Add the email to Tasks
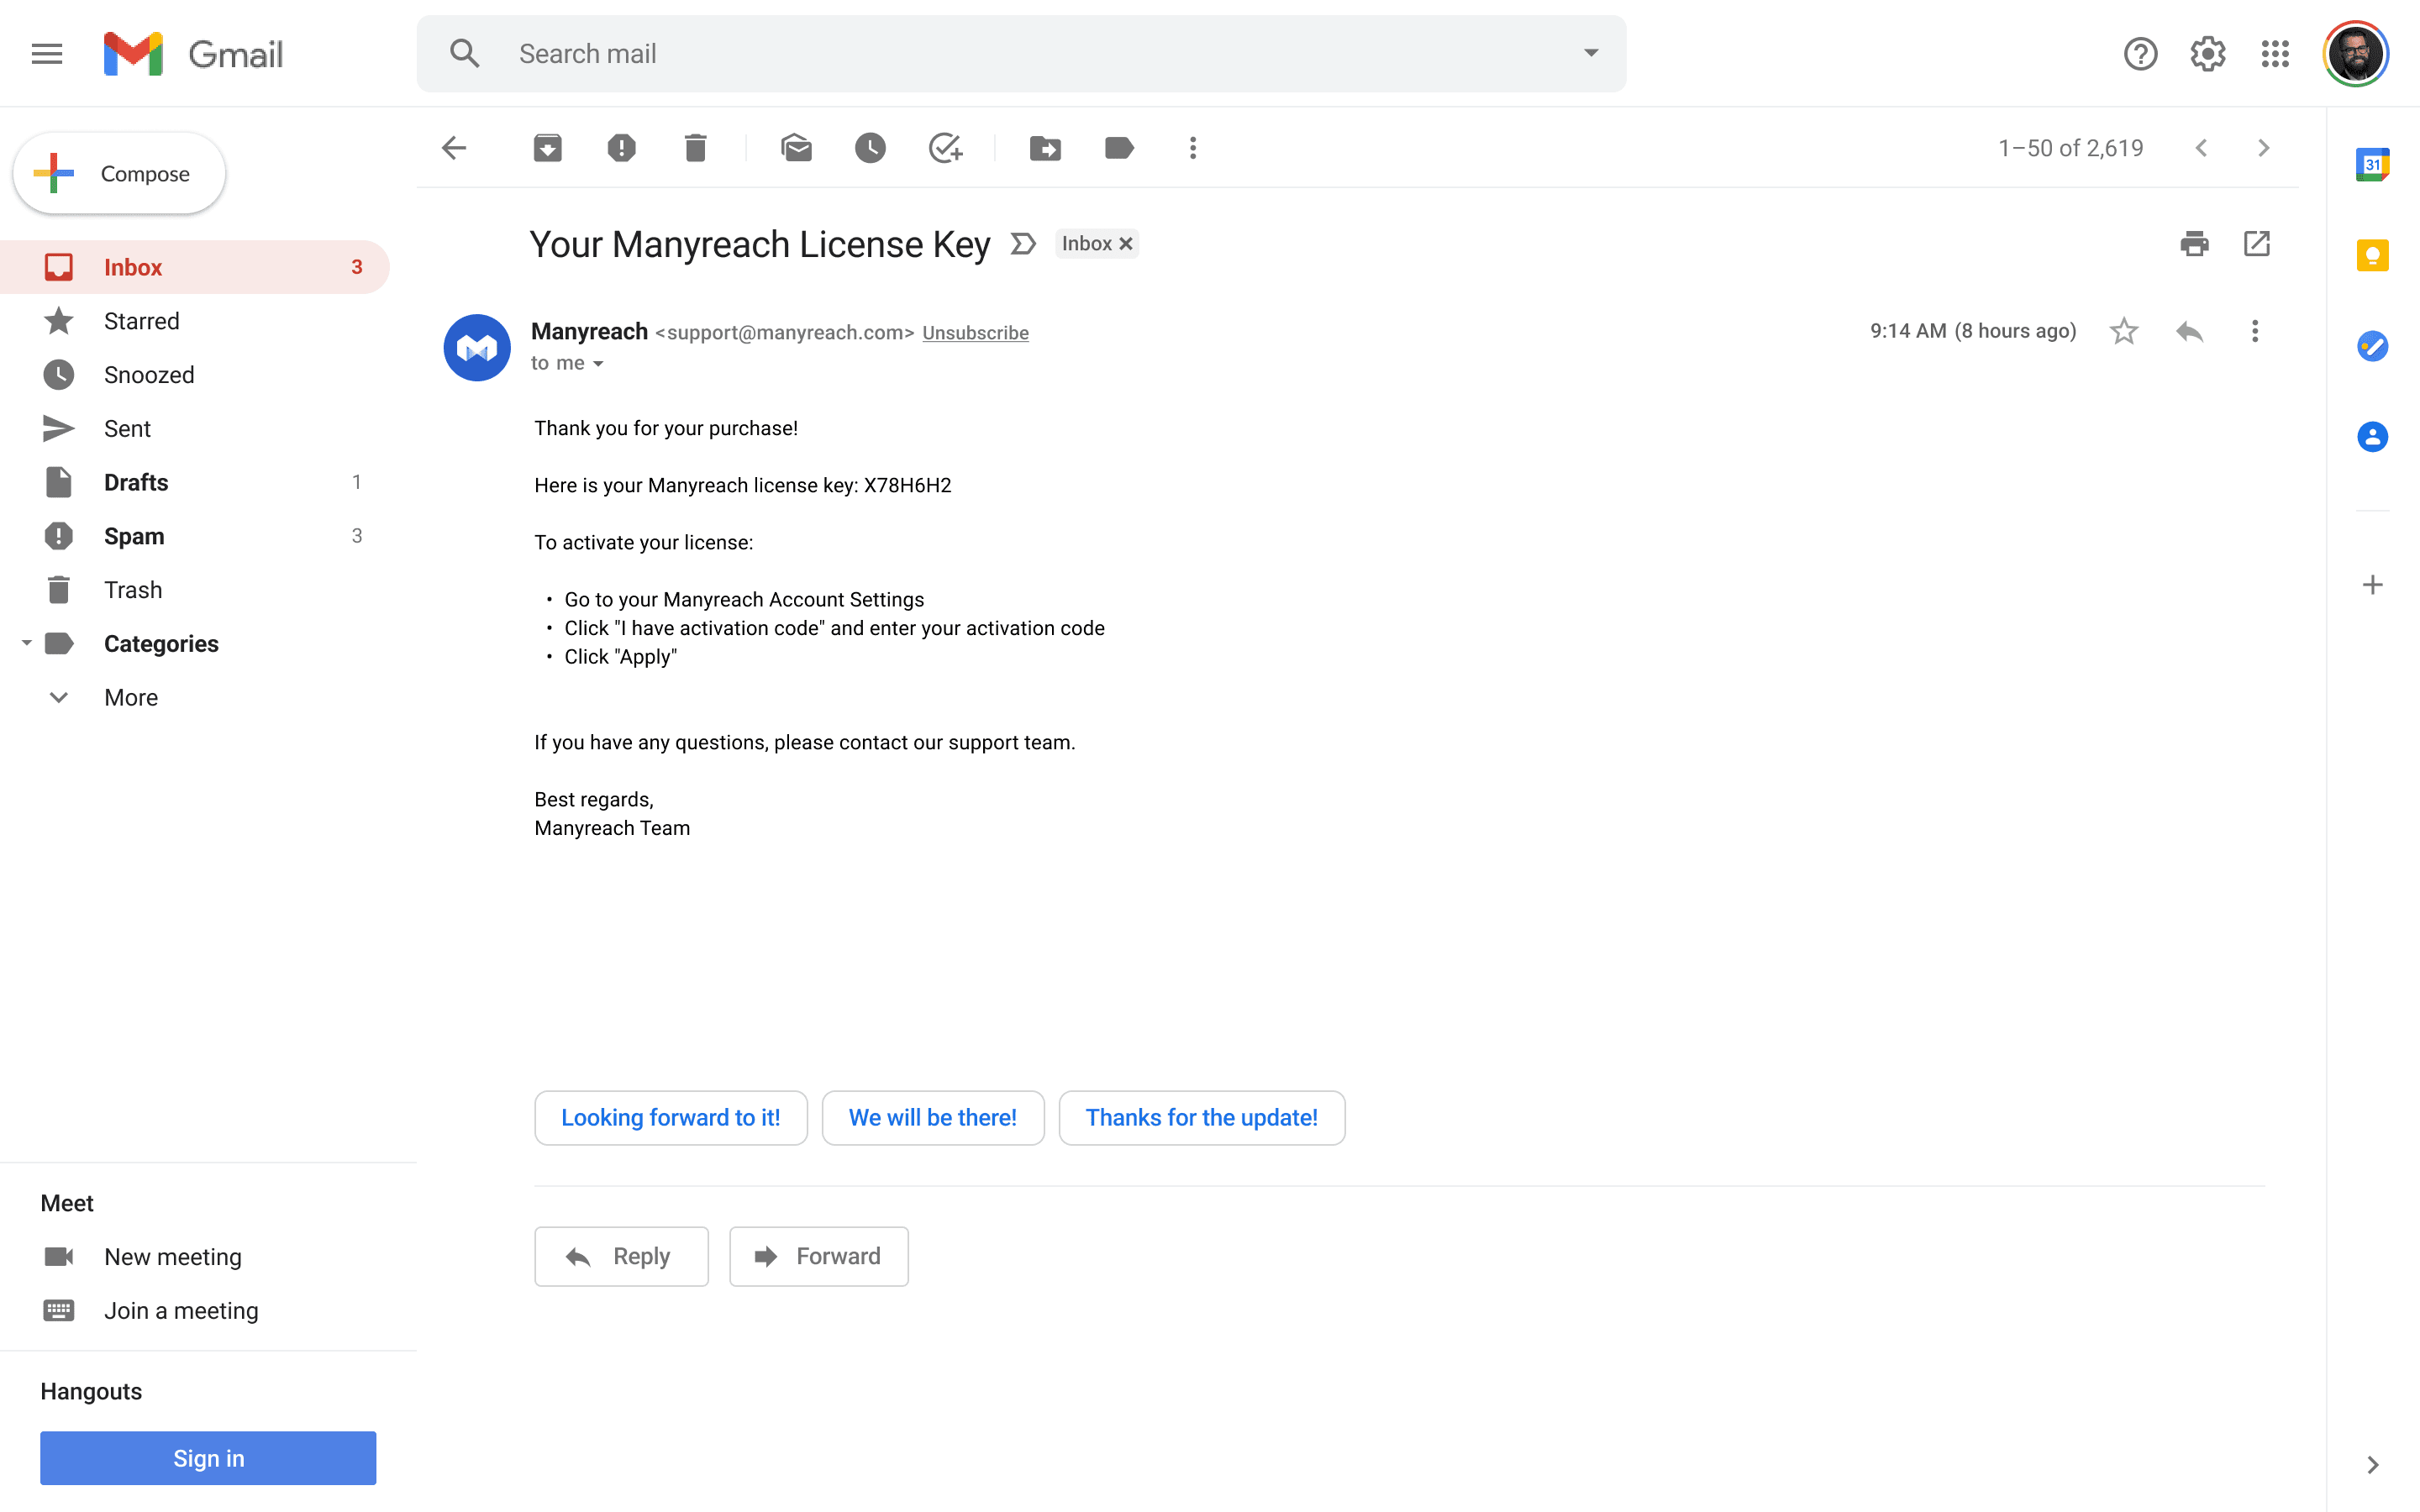Image resolution: width=2420 pixels, height=1512 pixels. pyautogui.click(x=945, y=148)
